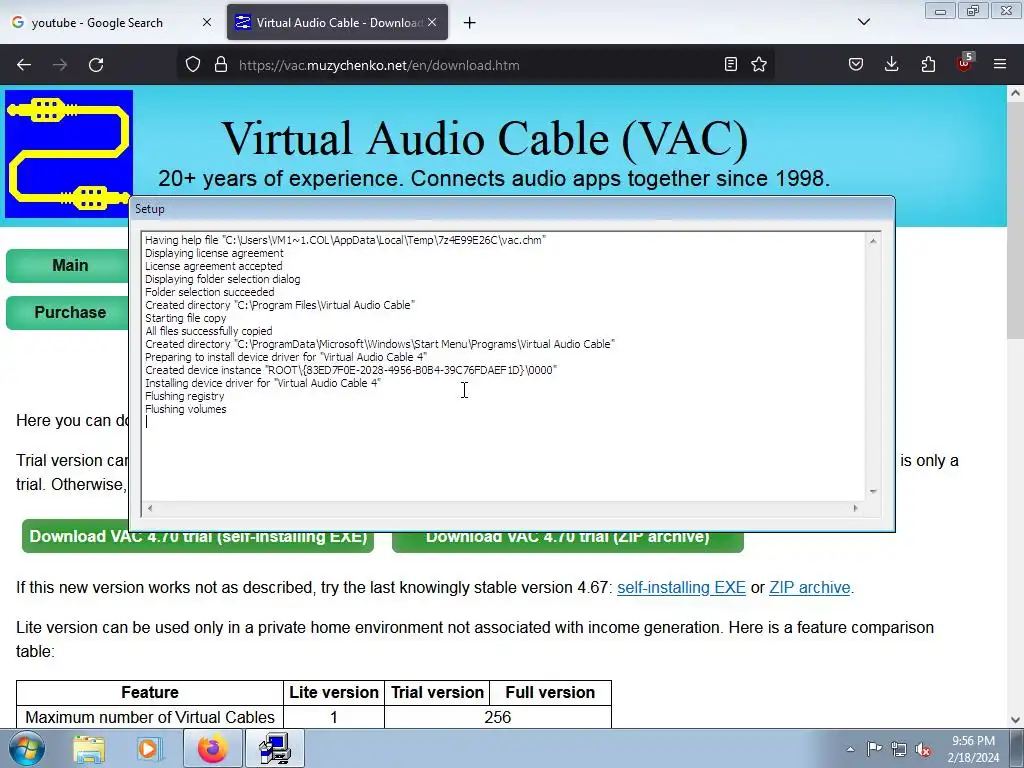Click the log line 'Folder selection succeeded'
Image resolution: width=1024 pixels, height=768 pixels.
pos(210,292)
